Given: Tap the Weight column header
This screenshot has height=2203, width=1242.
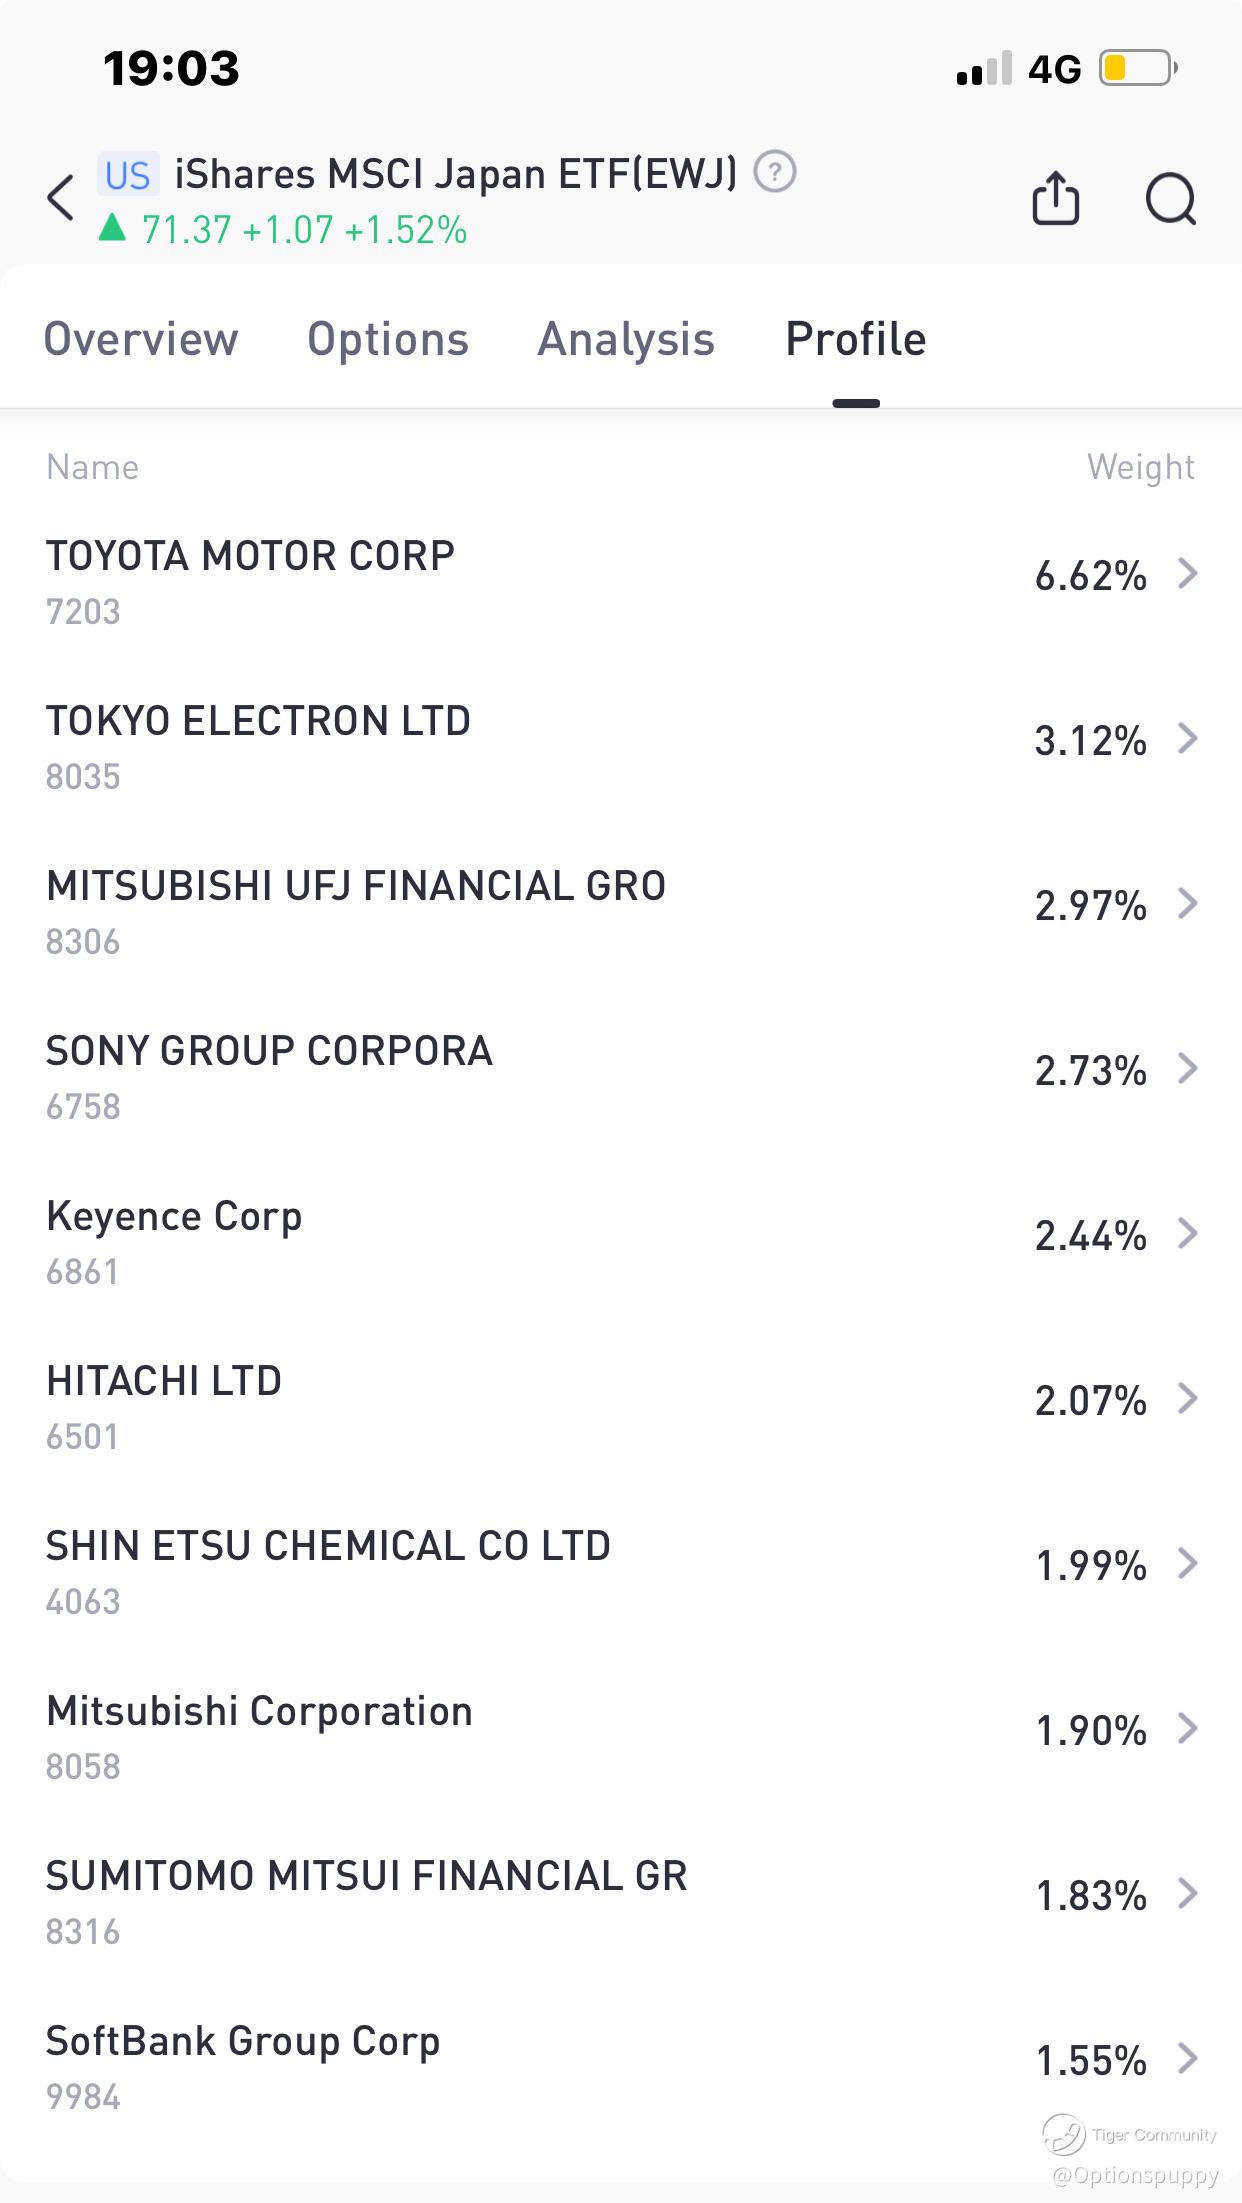Looking at the screenshot, I should (x=1140, y=467).
